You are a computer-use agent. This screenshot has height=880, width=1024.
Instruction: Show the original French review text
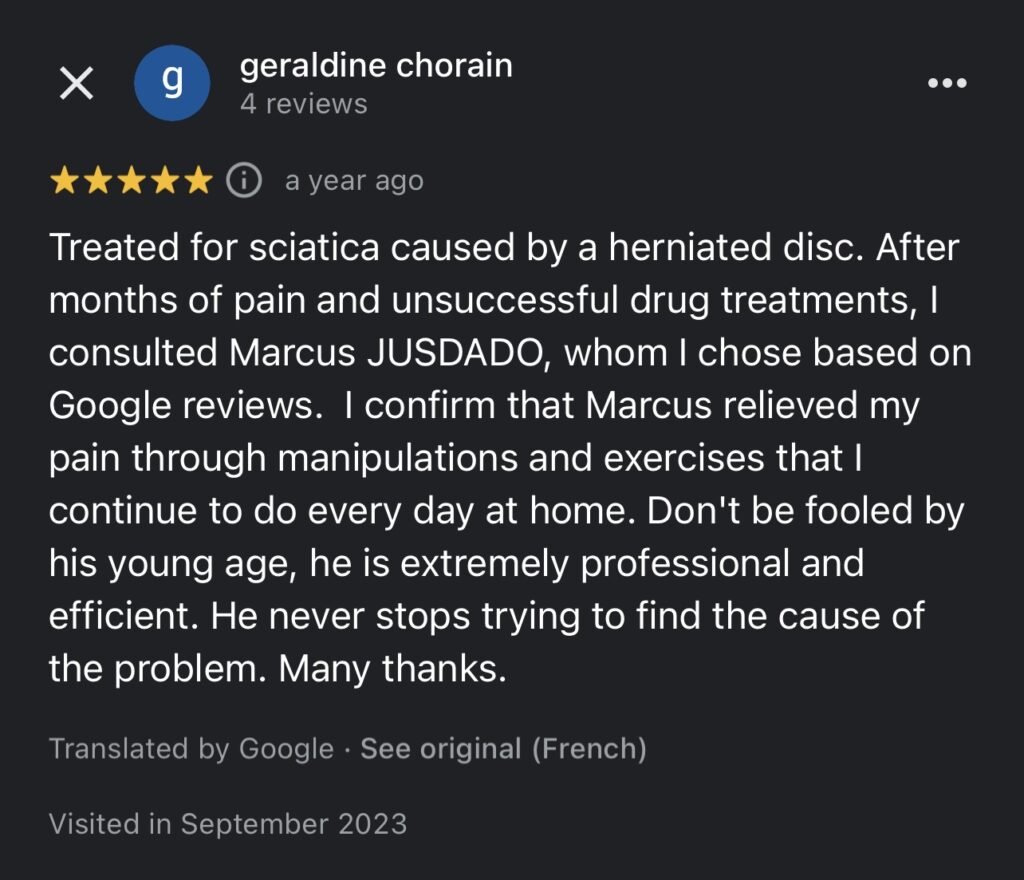point(504,748)
